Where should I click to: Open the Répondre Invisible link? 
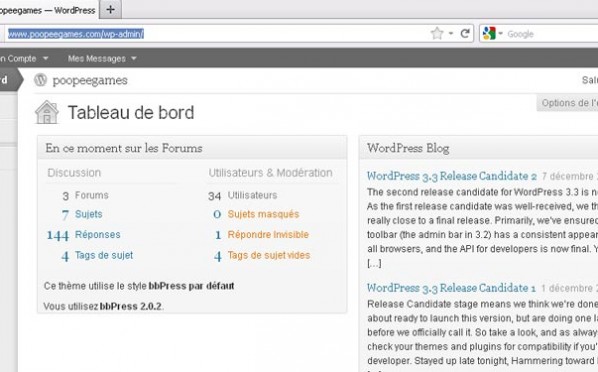pos(268,235)
